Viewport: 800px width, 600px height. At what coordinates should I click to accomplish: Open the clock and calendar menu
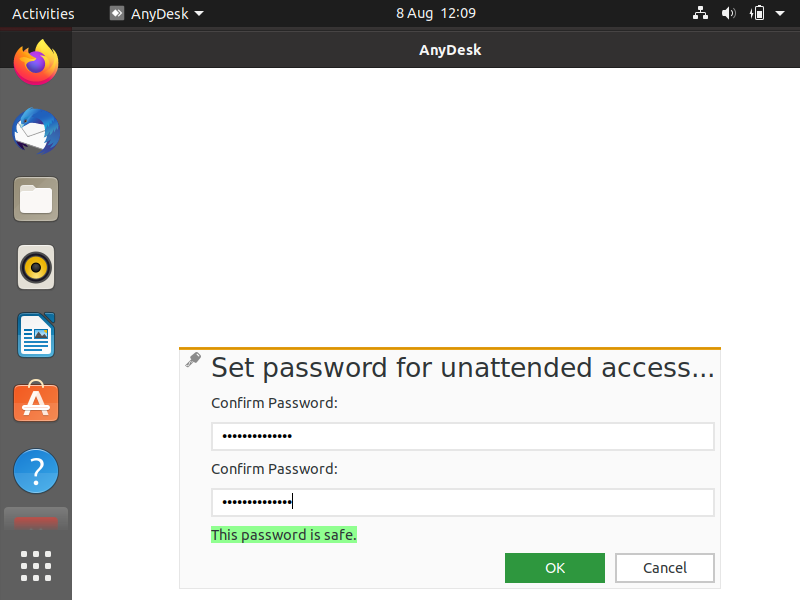(436, 13)
